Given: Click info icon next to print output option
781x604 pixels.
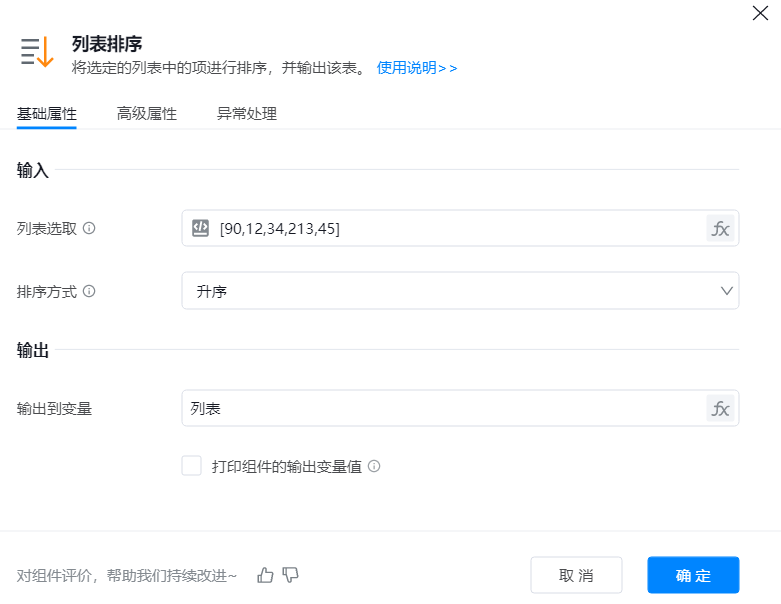Looking at the screenshot, I should 374,466.
